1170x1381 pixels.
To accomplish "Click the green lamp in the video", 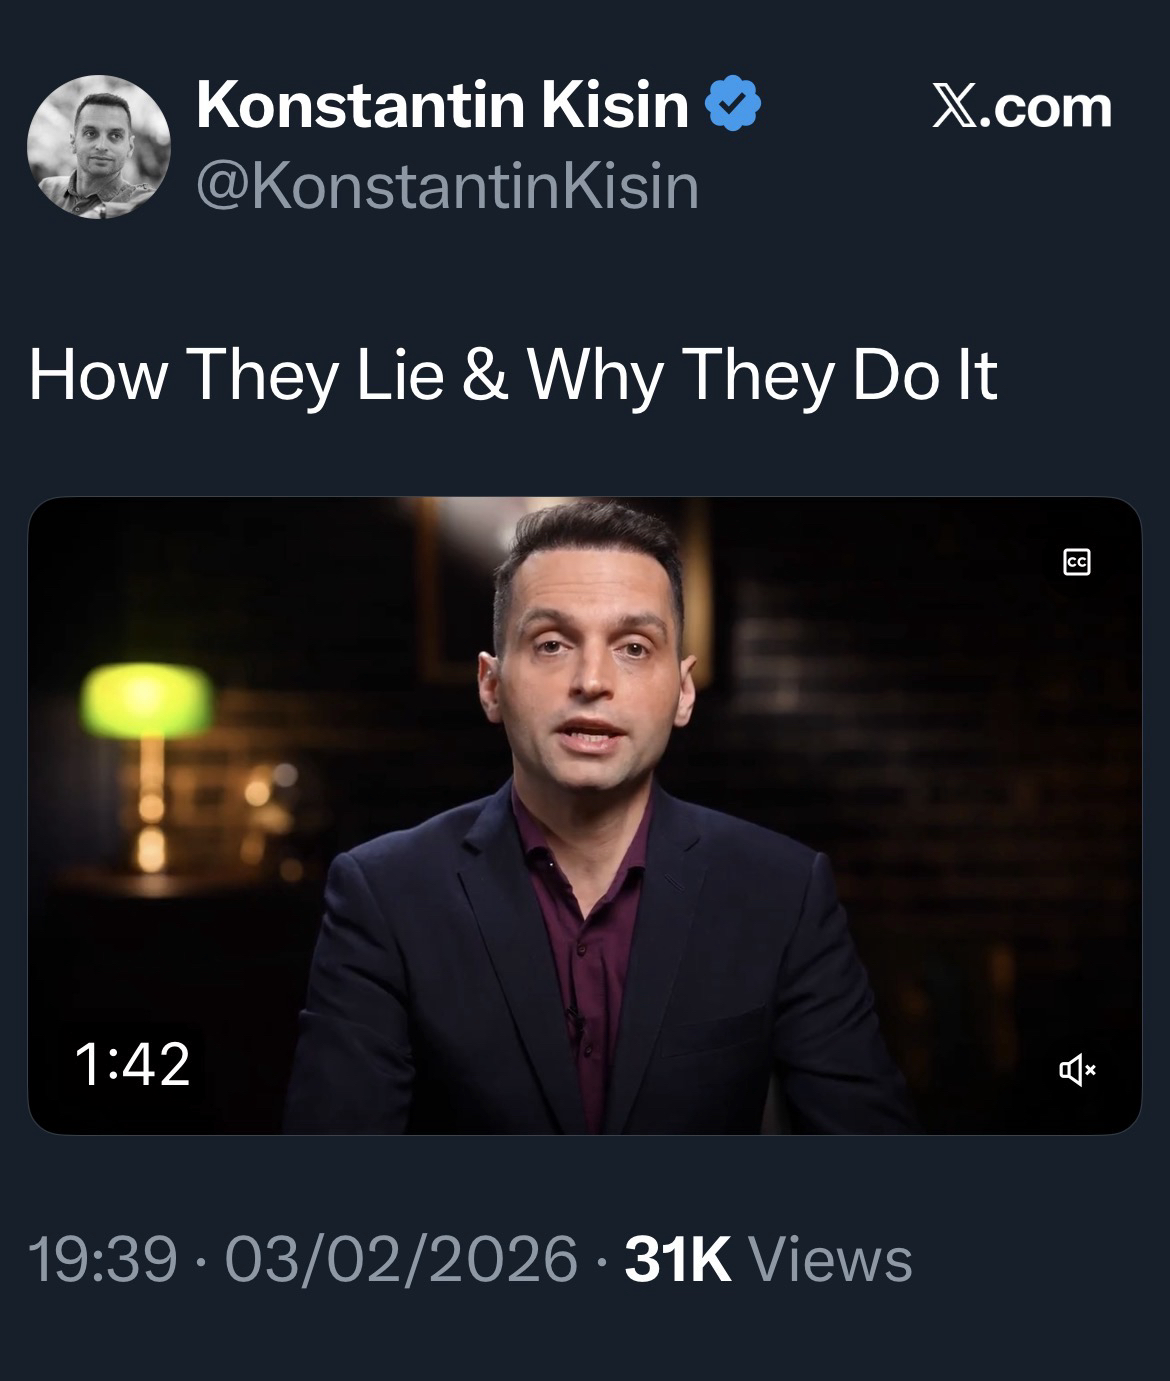I will coord(146,697).
